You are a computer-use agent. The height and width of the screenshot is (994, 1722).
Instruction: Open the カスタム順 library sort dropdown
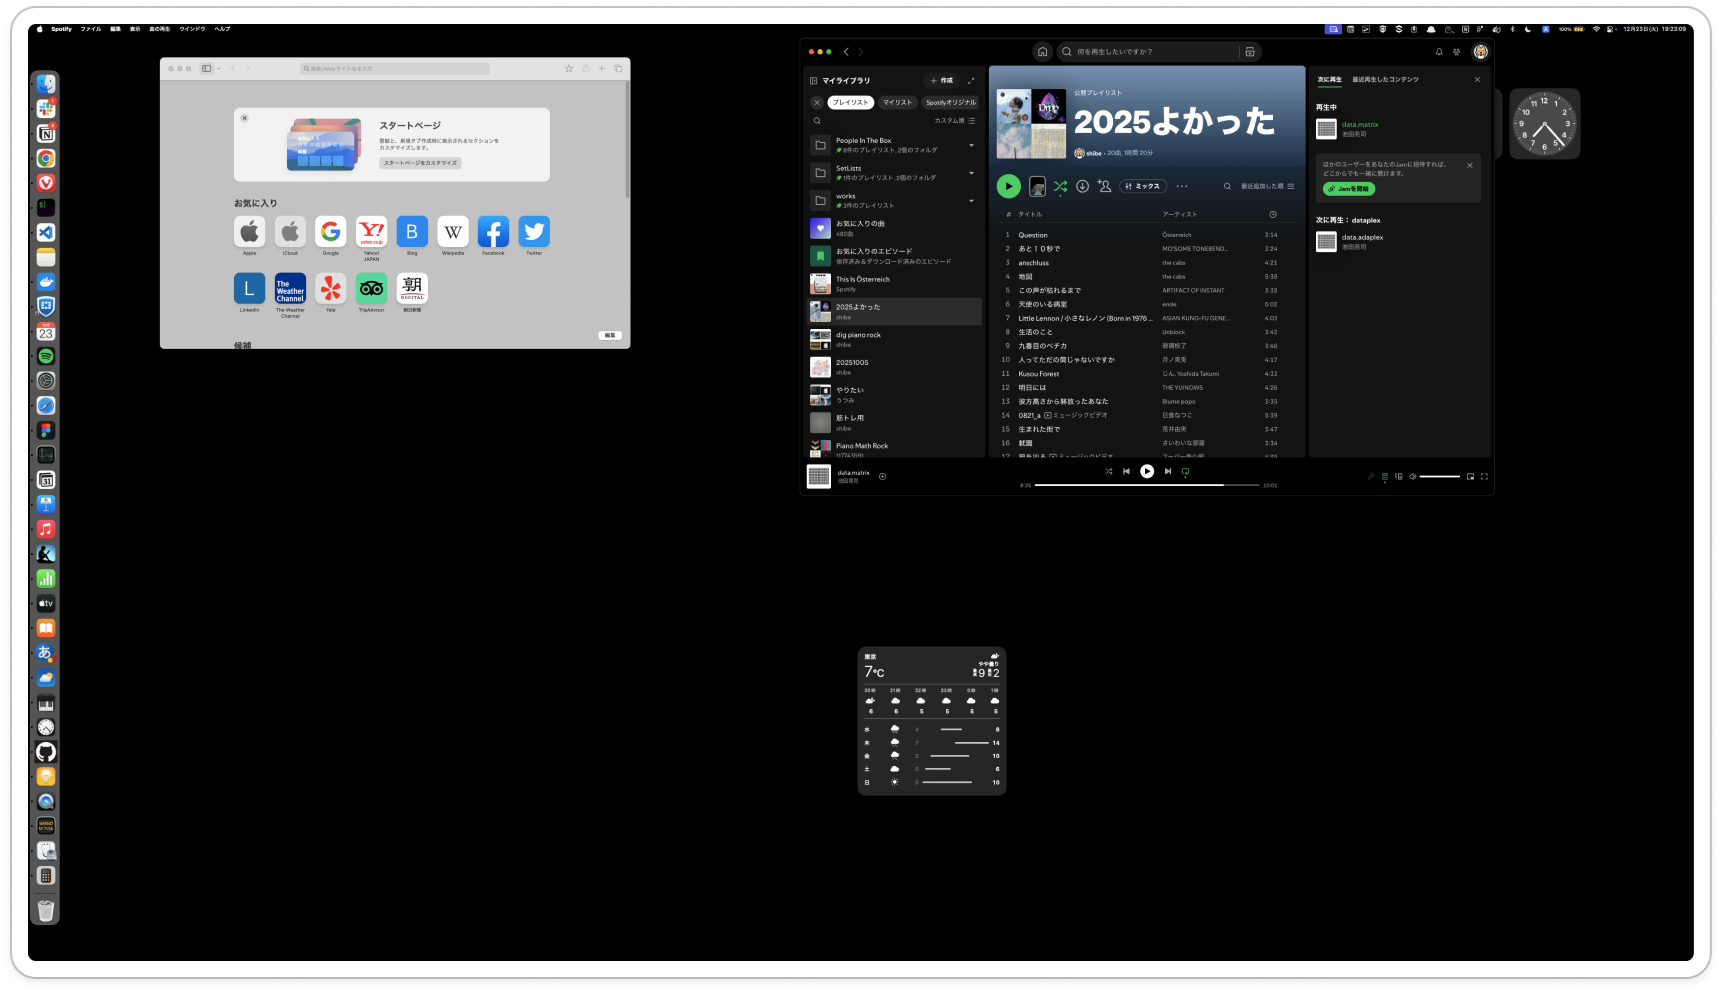pos(955,121)
